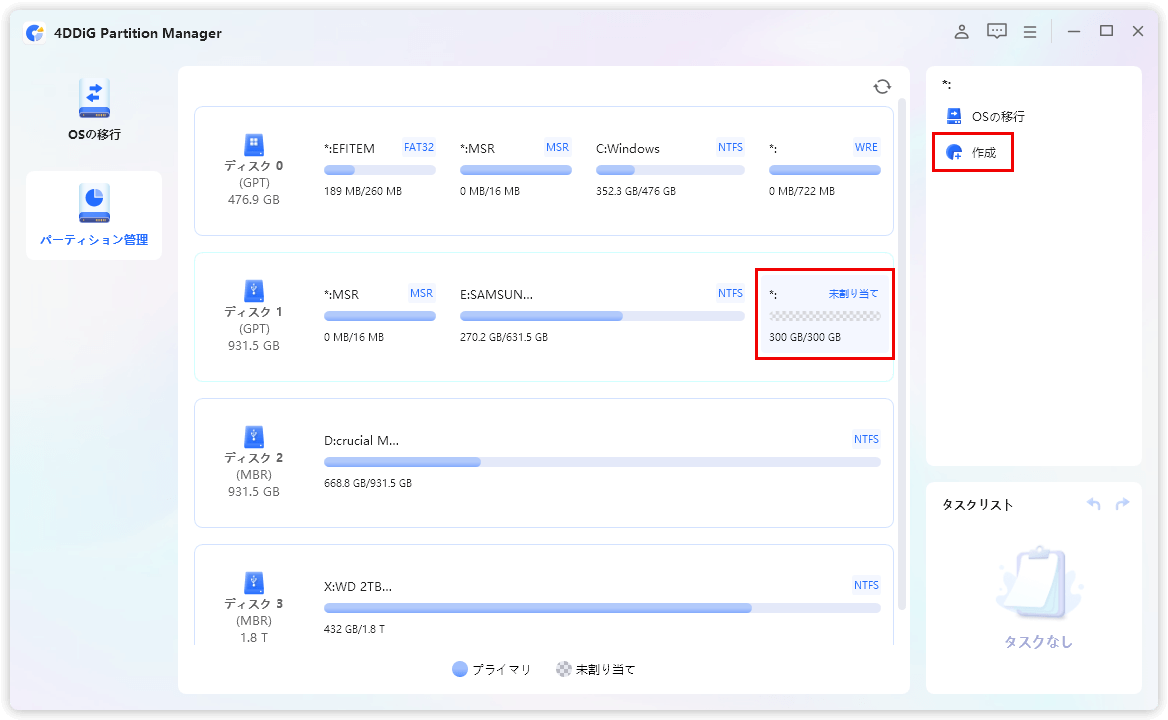Close the 4DDiG Partition Manager window
1168x720 pixels.
click(x=1137, y=31)
